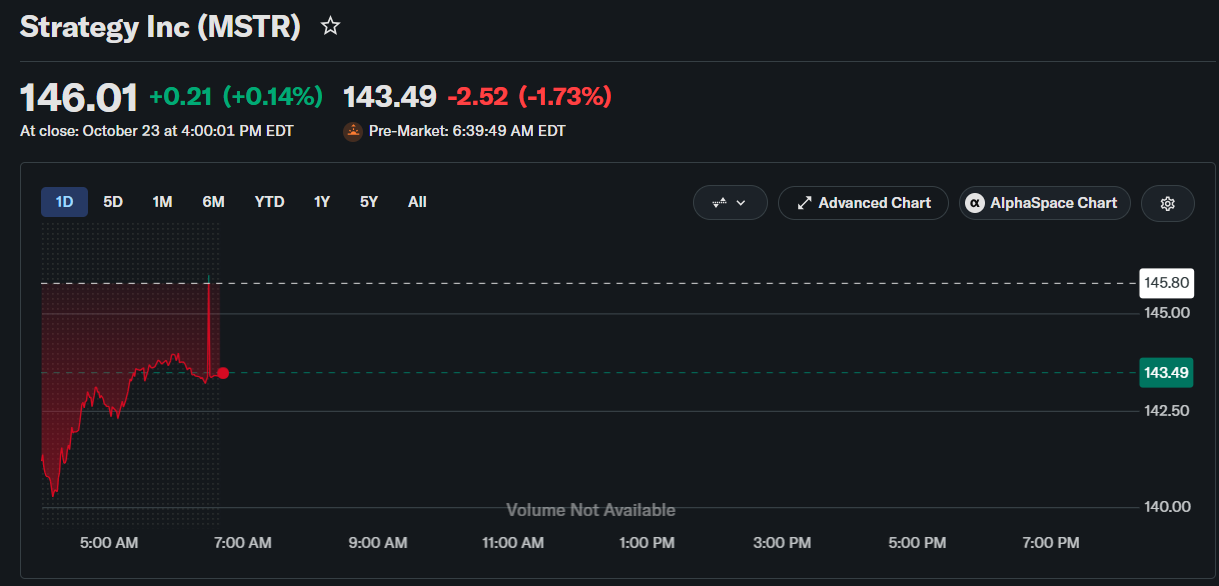Click the pre-market price 143.49 in header
Image resolution: width=1219 pixels, height=586 pixels.
coord(390,97)
